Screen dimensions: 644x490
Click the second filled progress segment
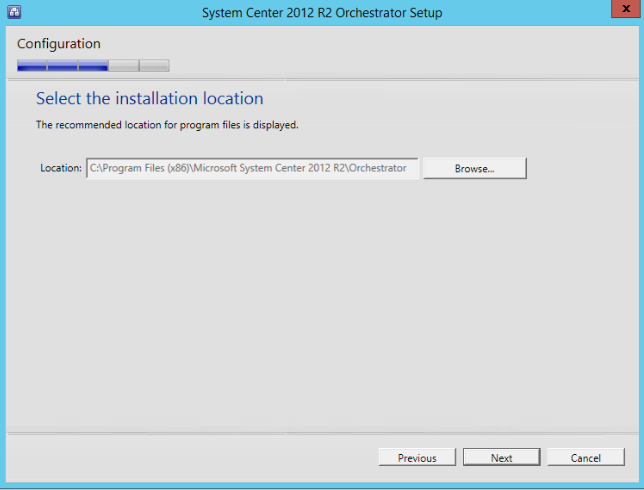[x=62, y=66]
